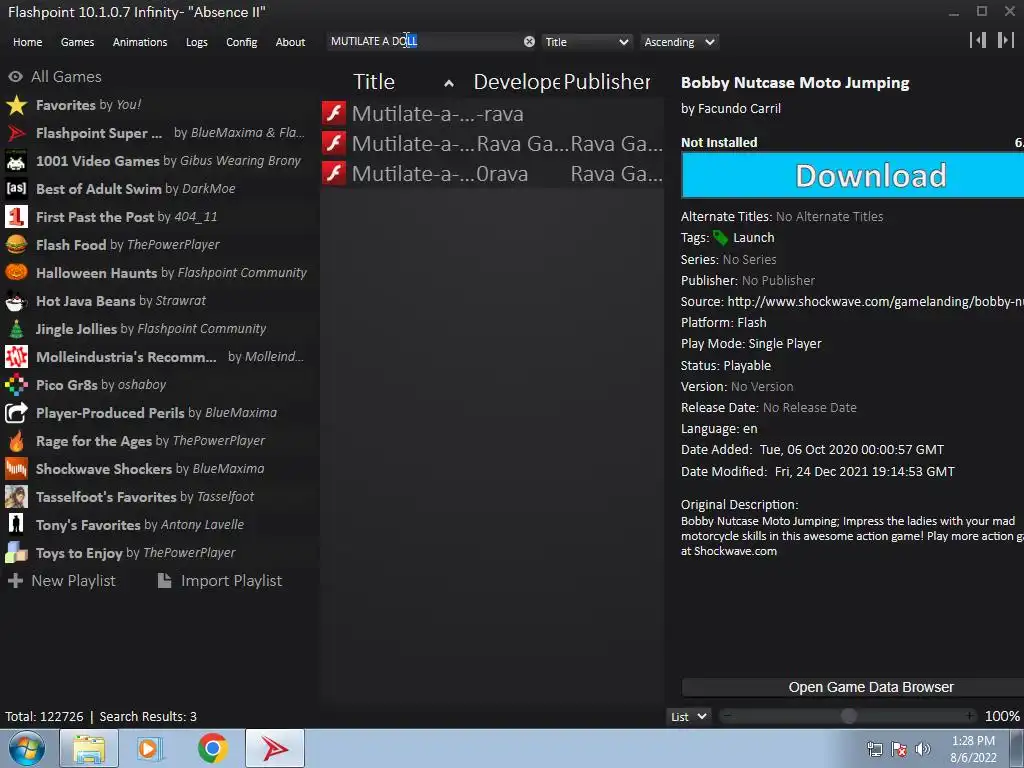Open the List layout dropdown
Viewport: 1024px width, 768px height.
coord(688,716)
